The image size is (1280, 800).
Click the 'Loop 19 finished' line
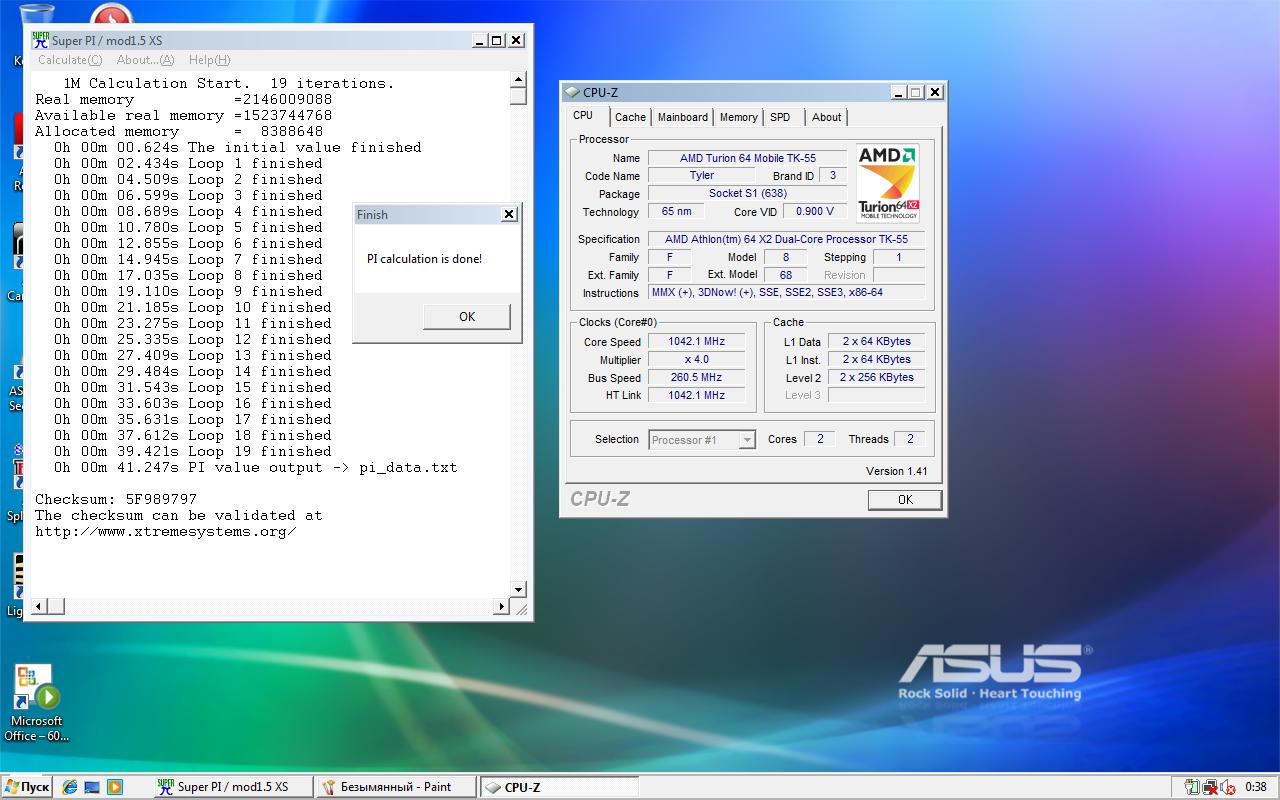coord(192,451)
